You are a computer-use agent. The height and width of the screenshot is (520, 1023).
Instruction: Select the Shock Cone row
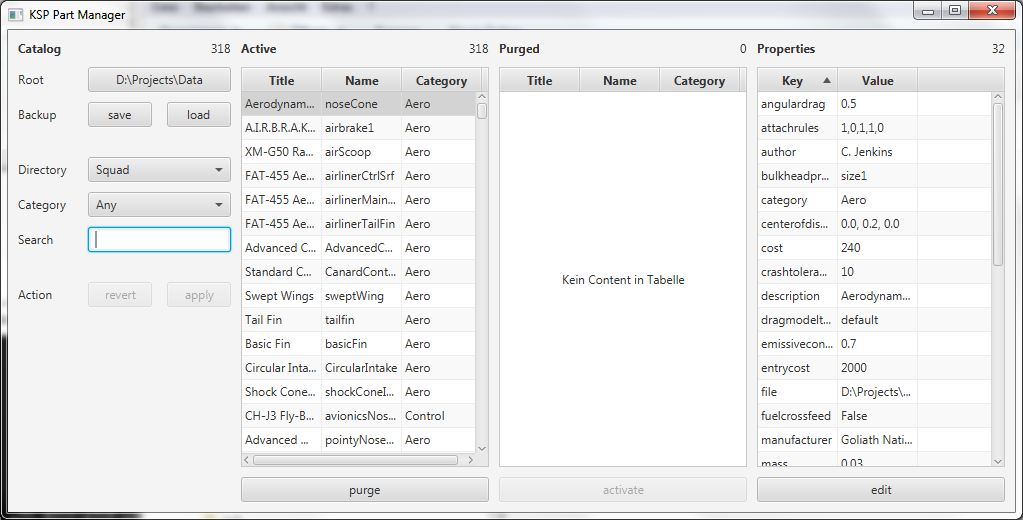[x=359, y=391]
